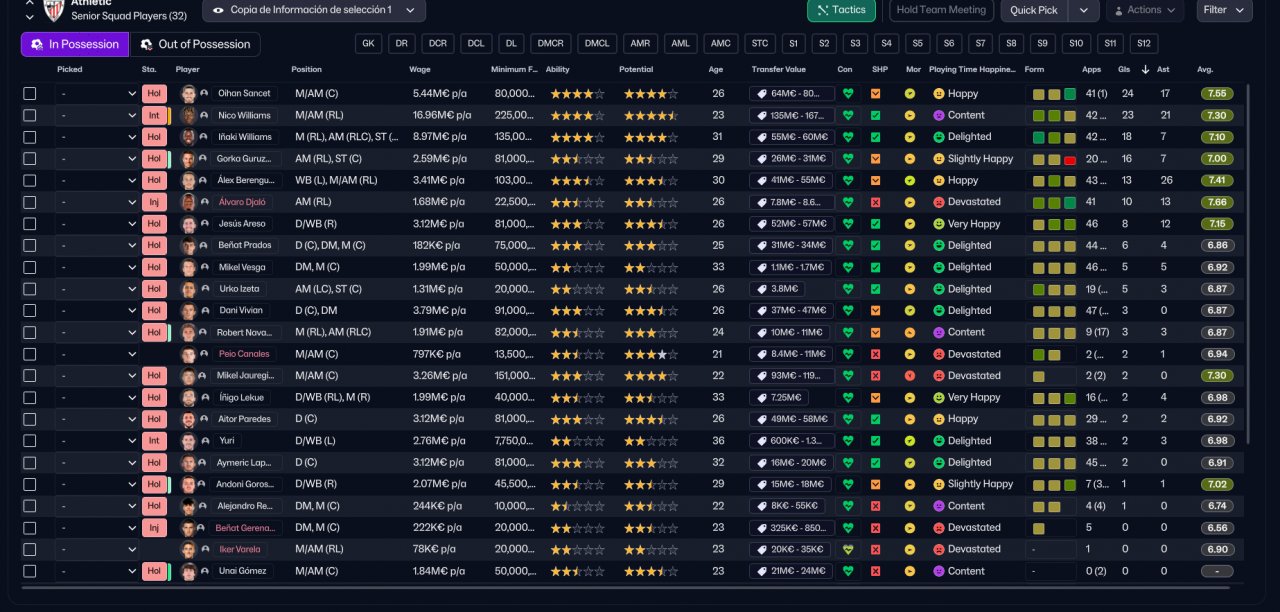Sort by the Wage column header
This screenshot has height=612, width=1280.
[420, 70]
